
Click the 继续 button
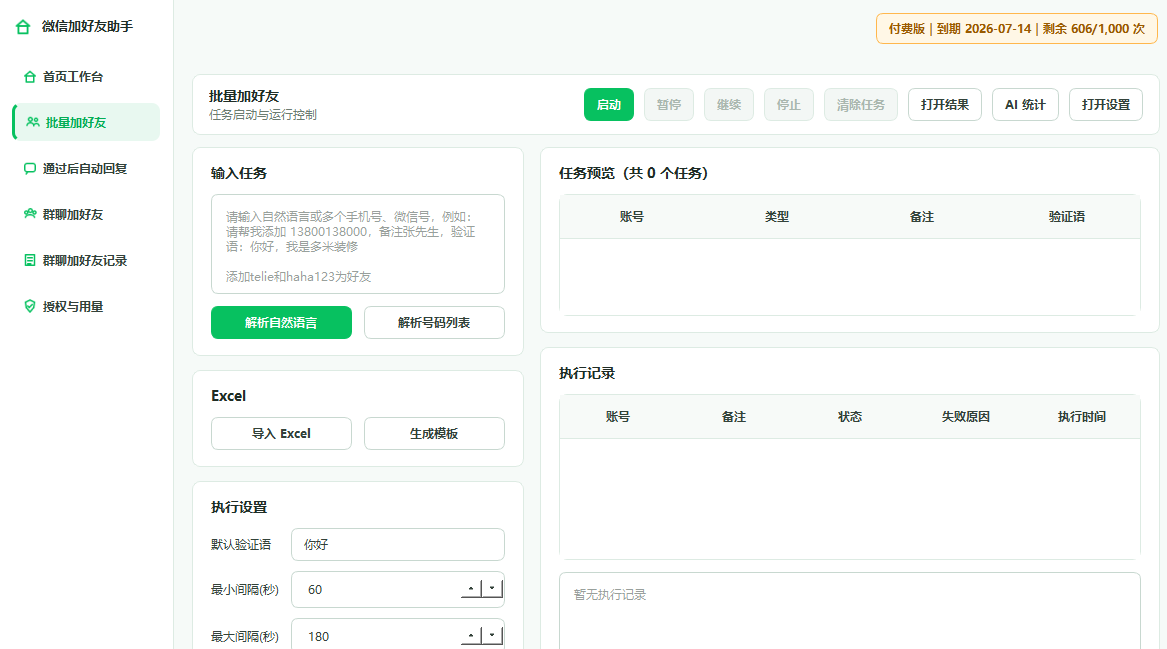point(729,105)
